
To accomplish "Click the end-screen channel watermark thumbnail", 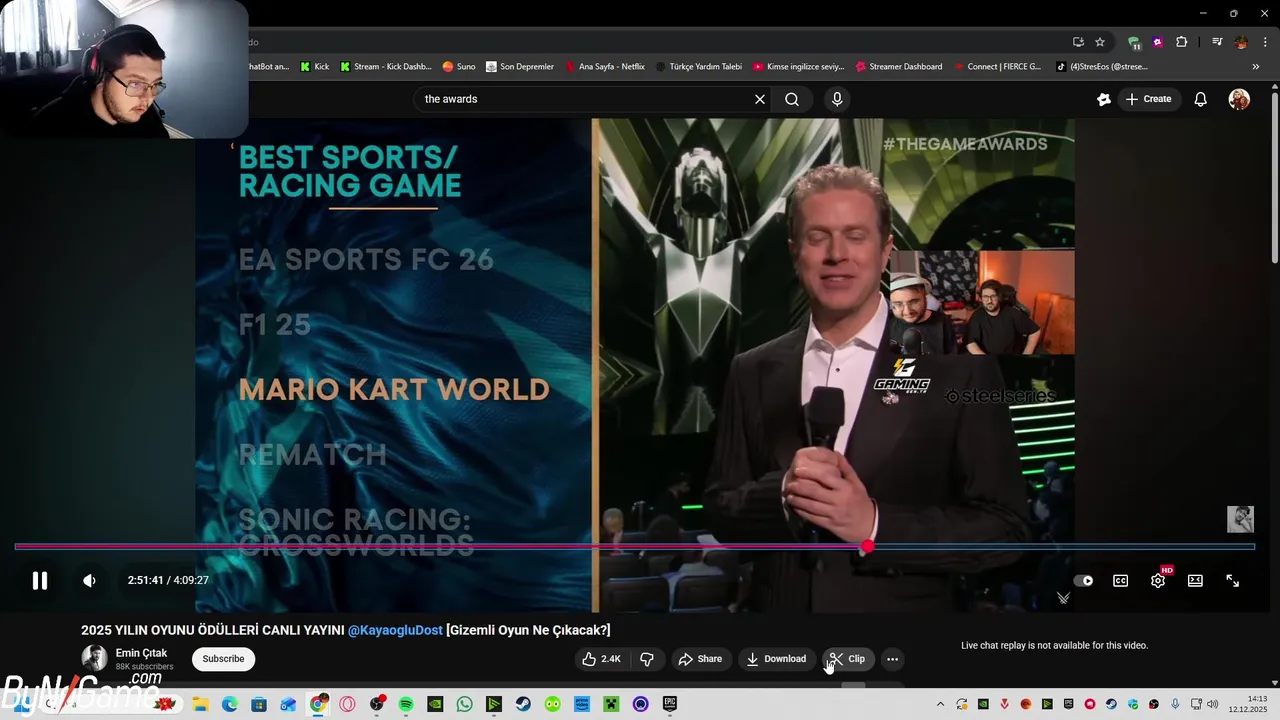I will pos(1240,519).
